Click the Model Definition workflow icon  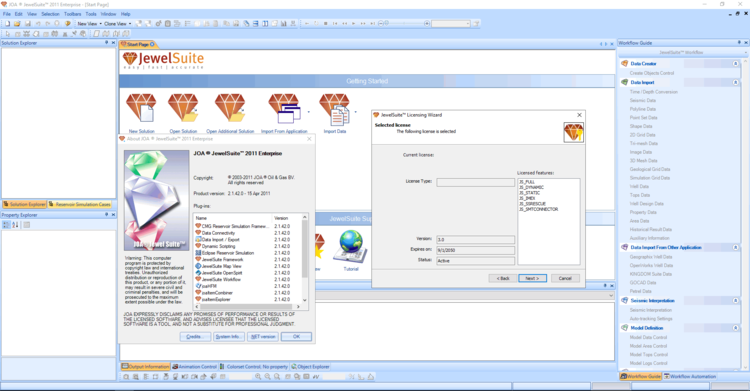[624, 328]
